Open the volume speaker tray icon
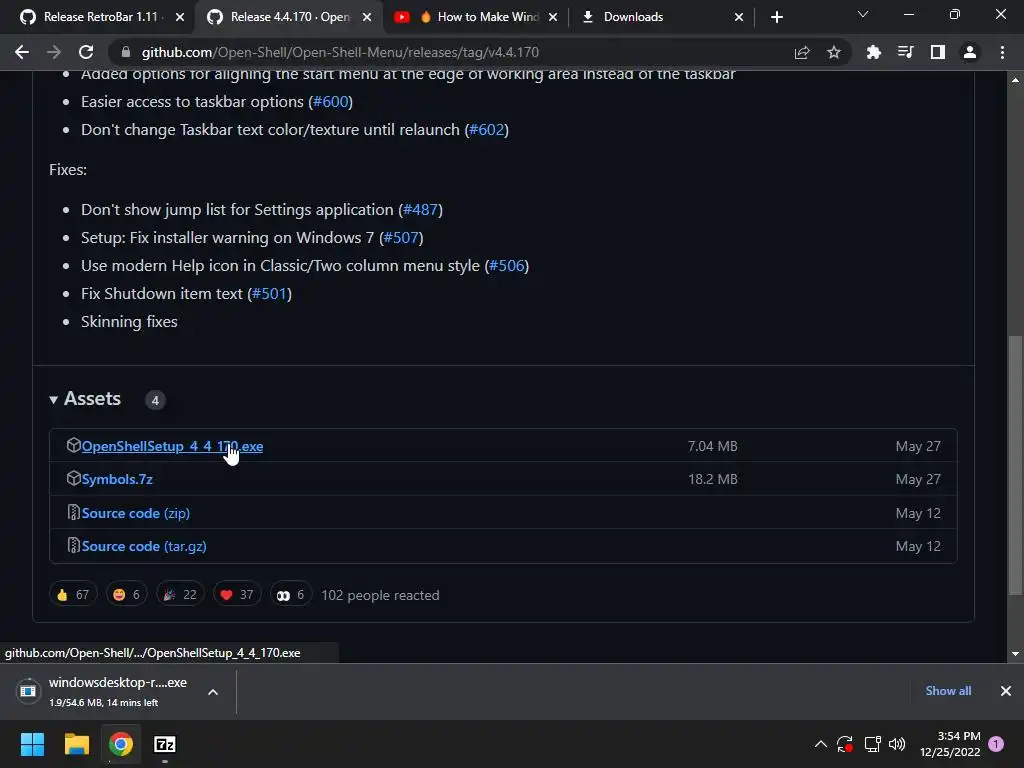 pyautogui.click(x=897, y=744)
